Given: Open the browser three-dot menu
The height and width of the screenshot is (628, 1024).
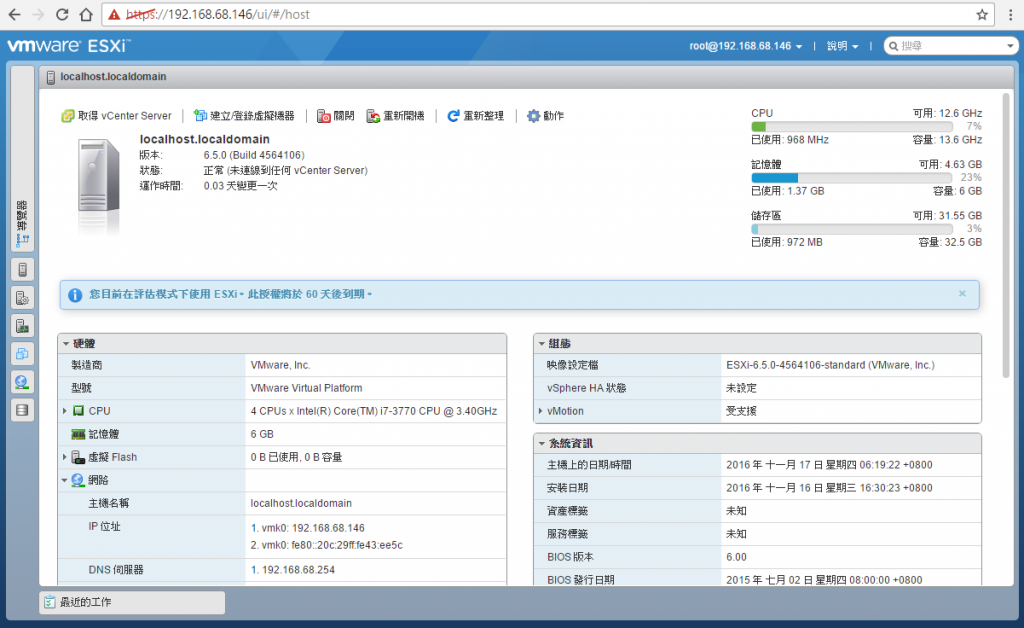Looking at the screenshot, I should click(x=1010, y=14).
